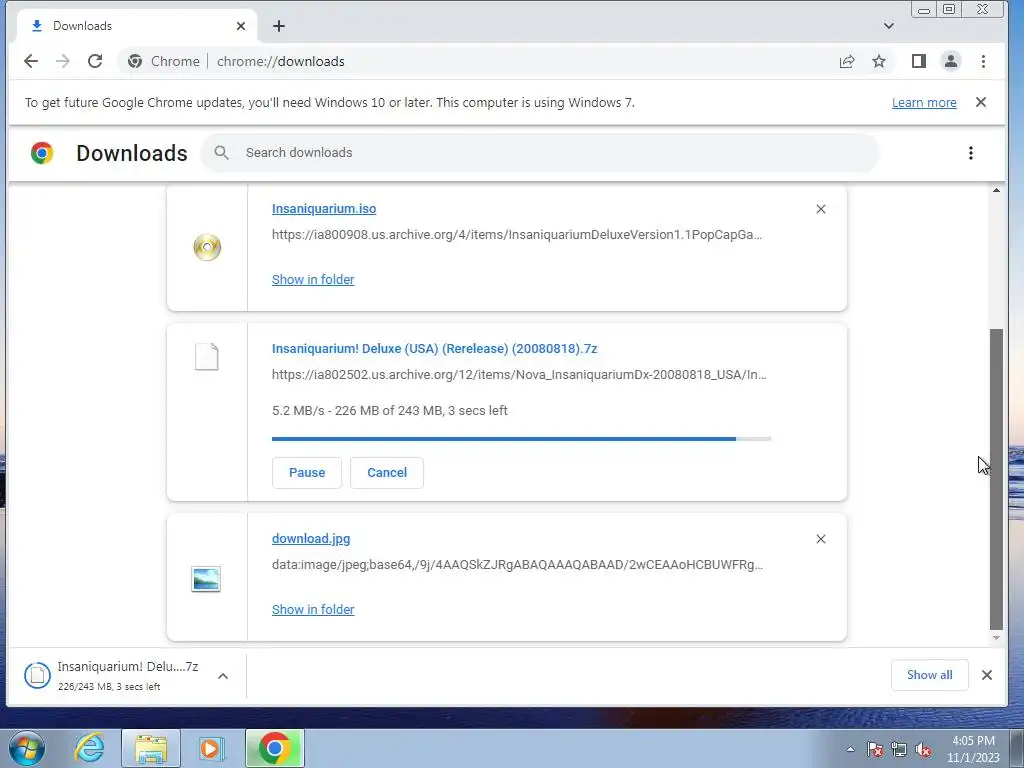Launch Internet Explorer from the taskbar
The width and height of the screenshot is (1024, 768).
pyautogui.click(x=89, y=748)
